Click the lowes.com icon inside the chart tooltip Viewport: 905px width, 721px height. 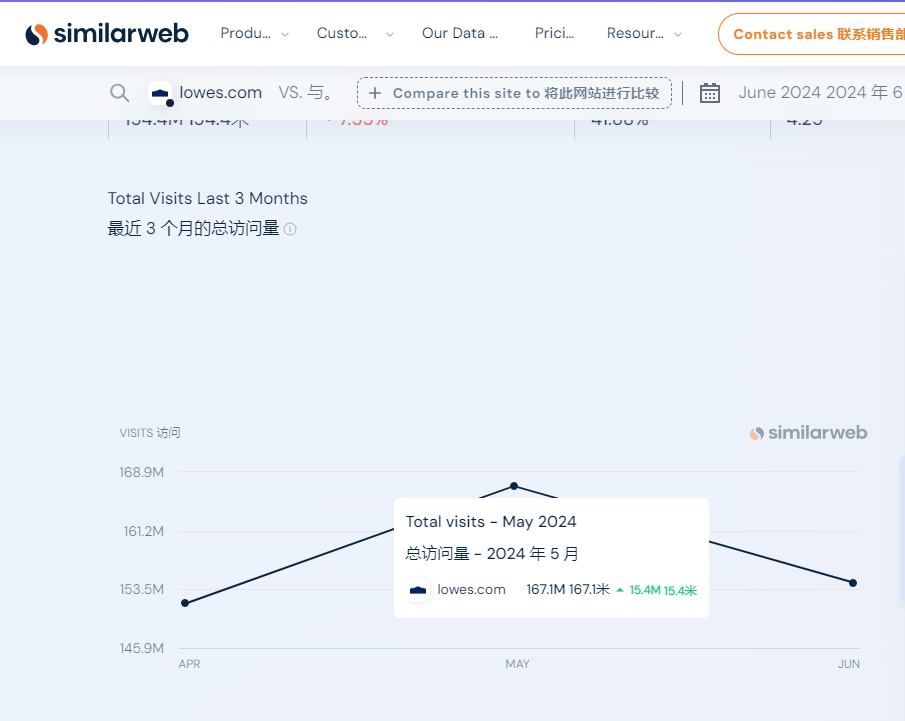pyautogui.click(x=419, y=590)
